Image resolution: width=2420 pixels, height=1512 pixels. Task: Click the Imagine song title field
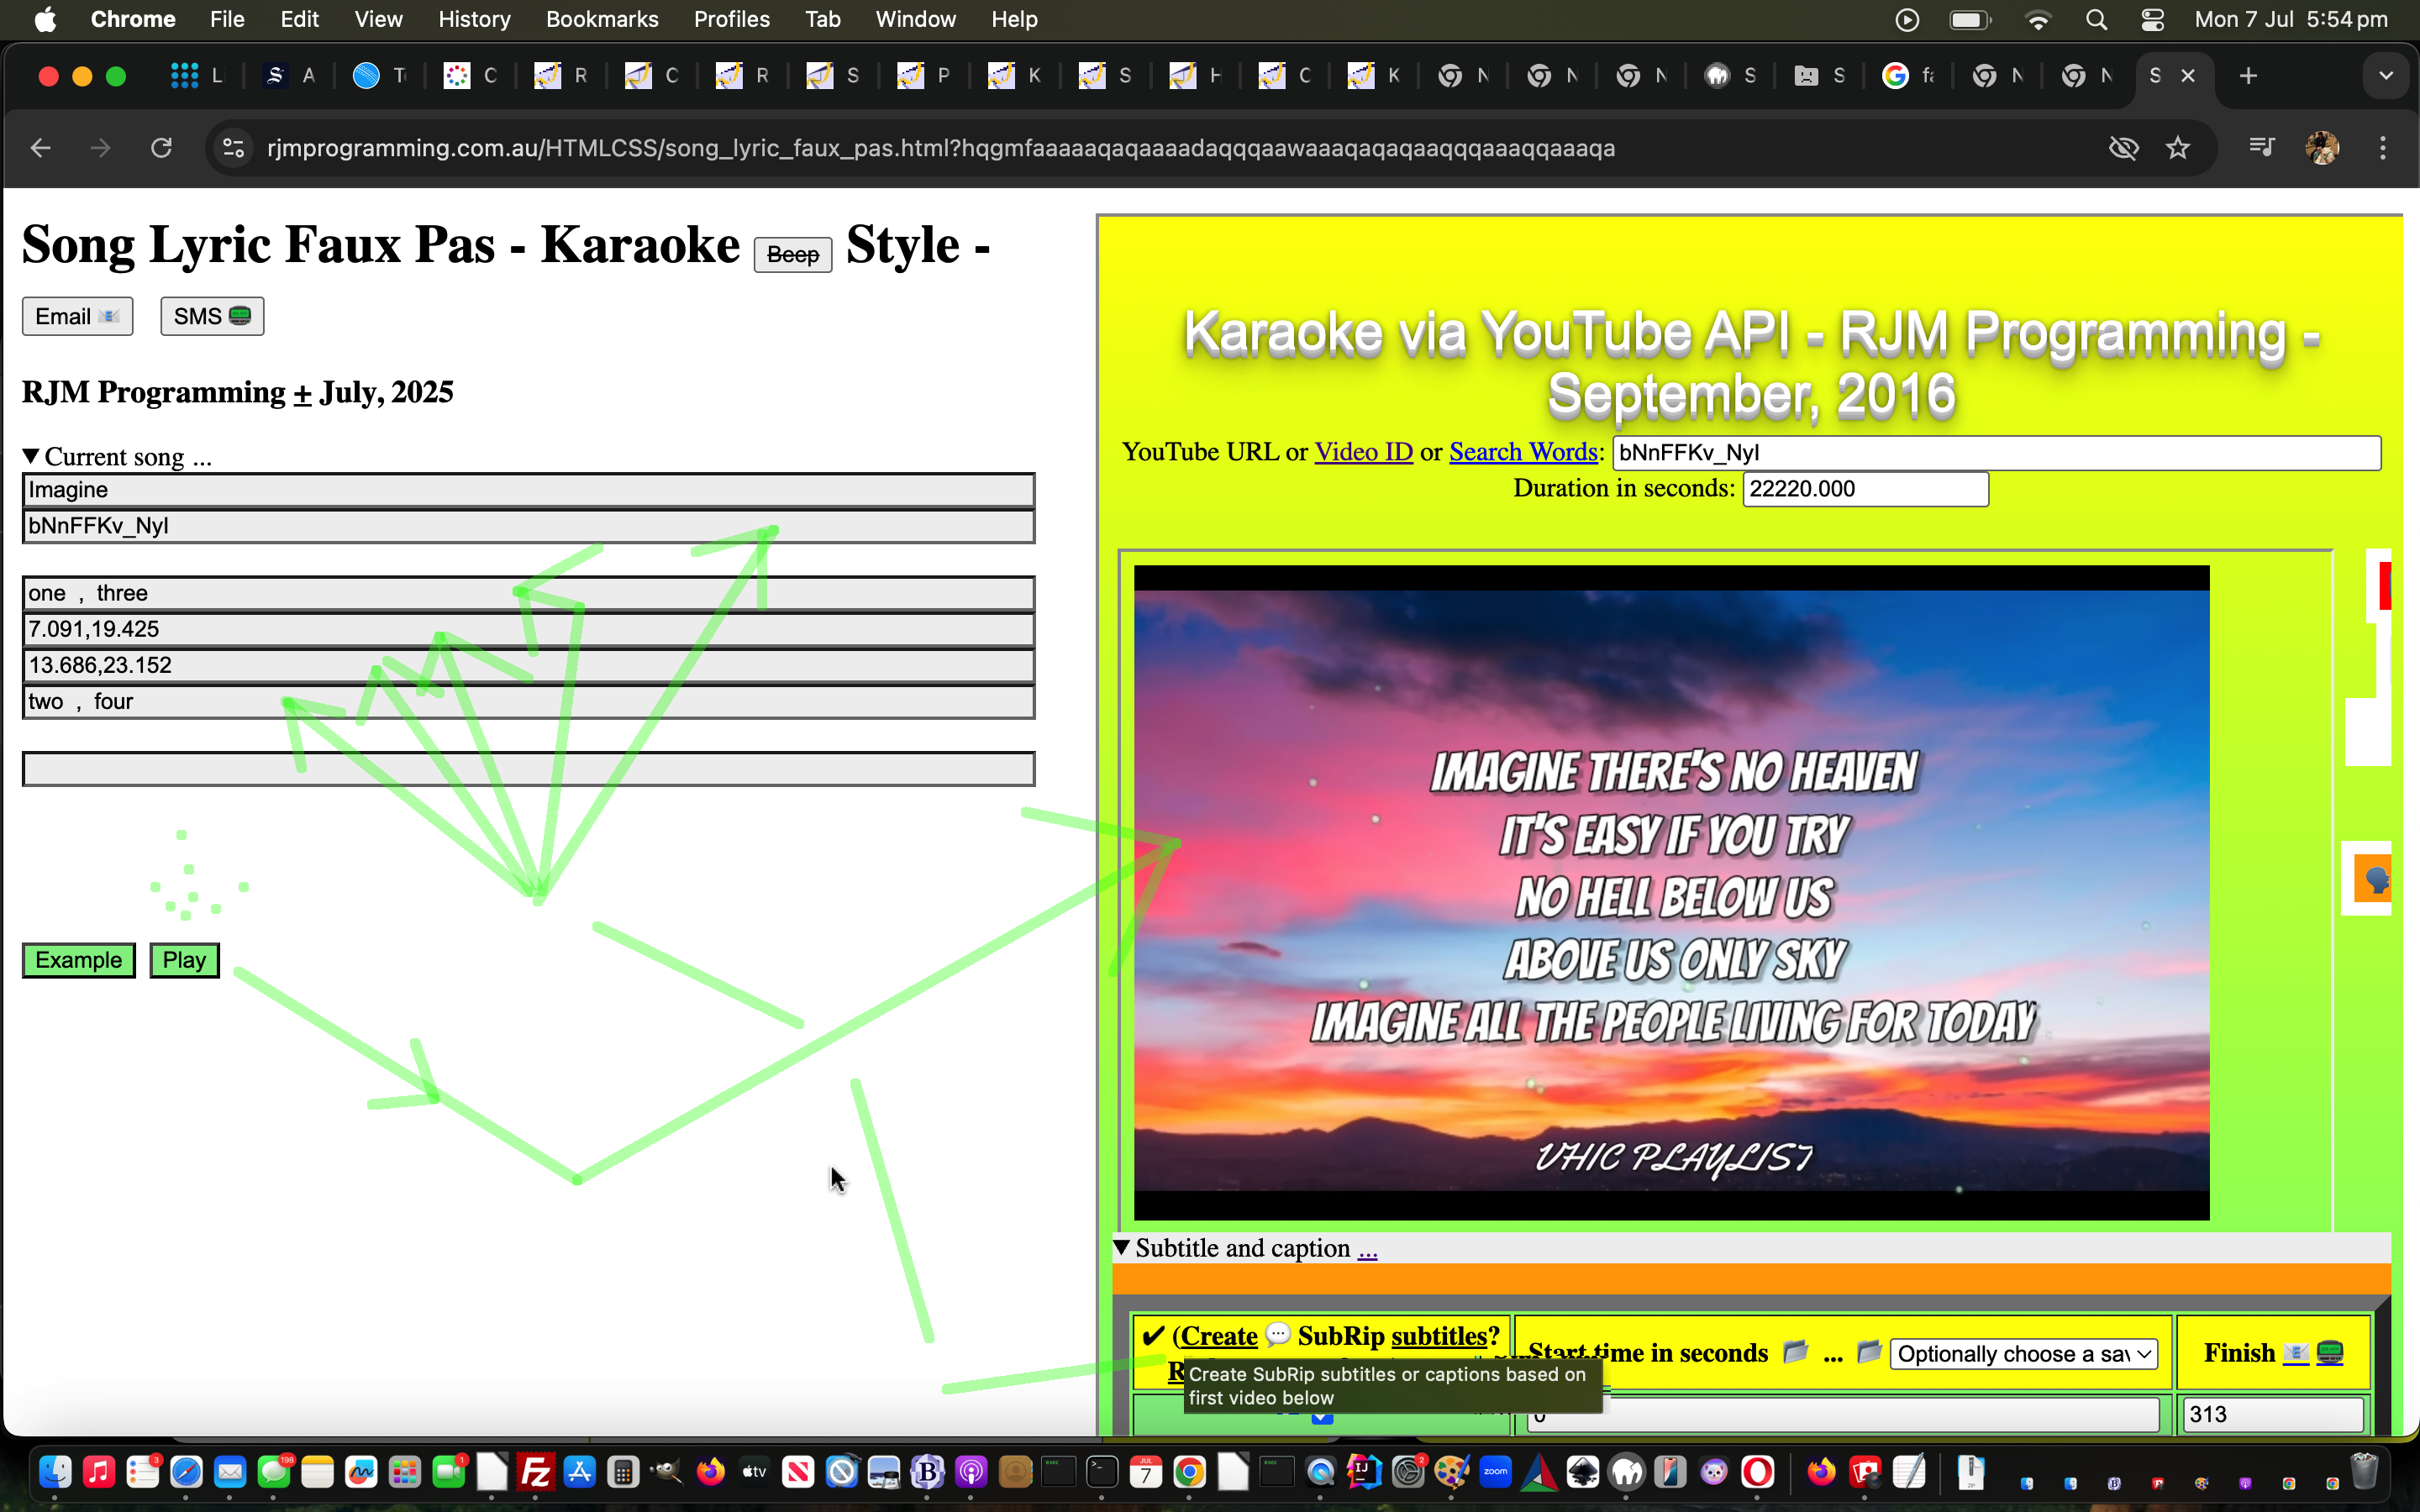(x=528, y=490)
